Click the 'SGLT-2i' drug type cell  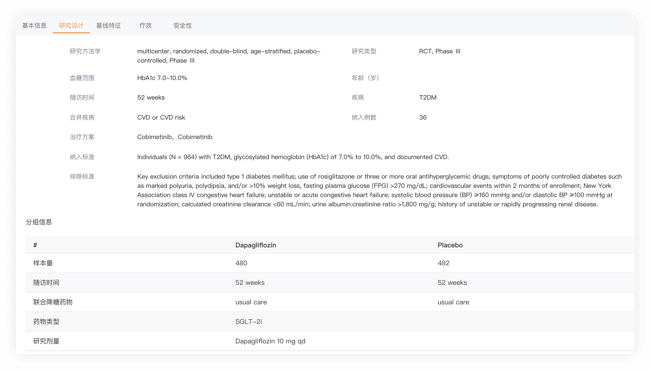[x=248, y=321]
